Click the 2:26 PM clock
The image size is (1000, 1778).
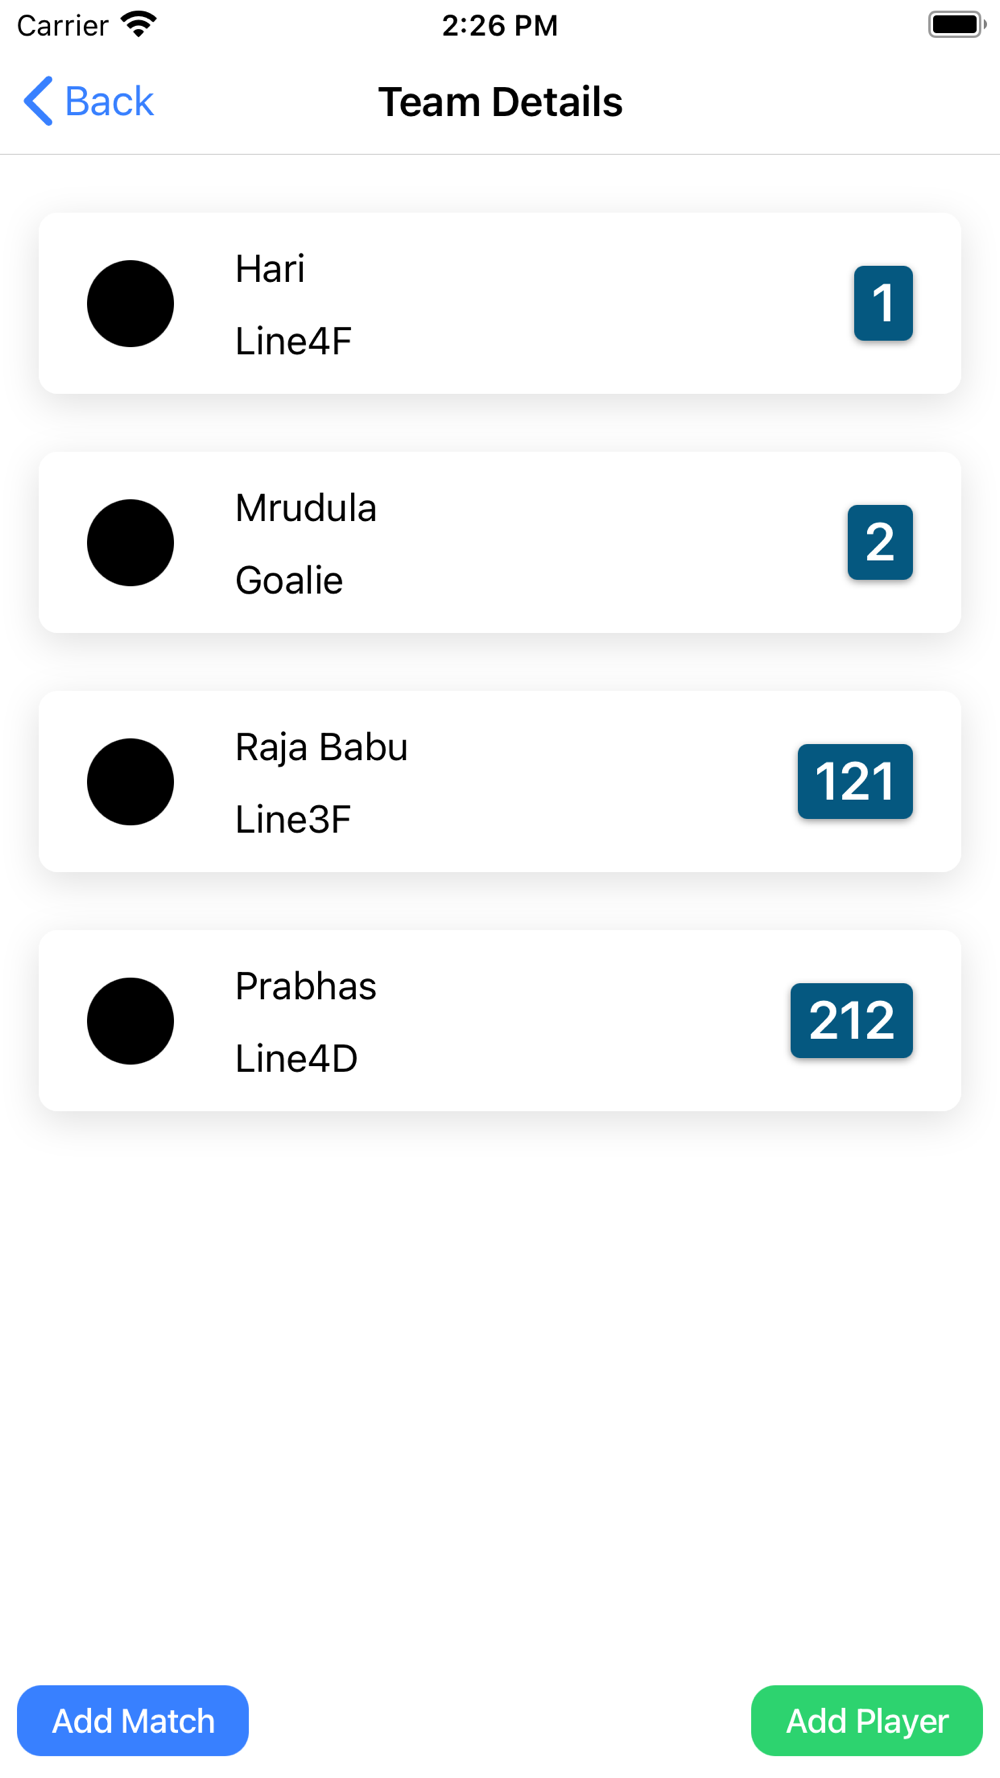point(500,25)
